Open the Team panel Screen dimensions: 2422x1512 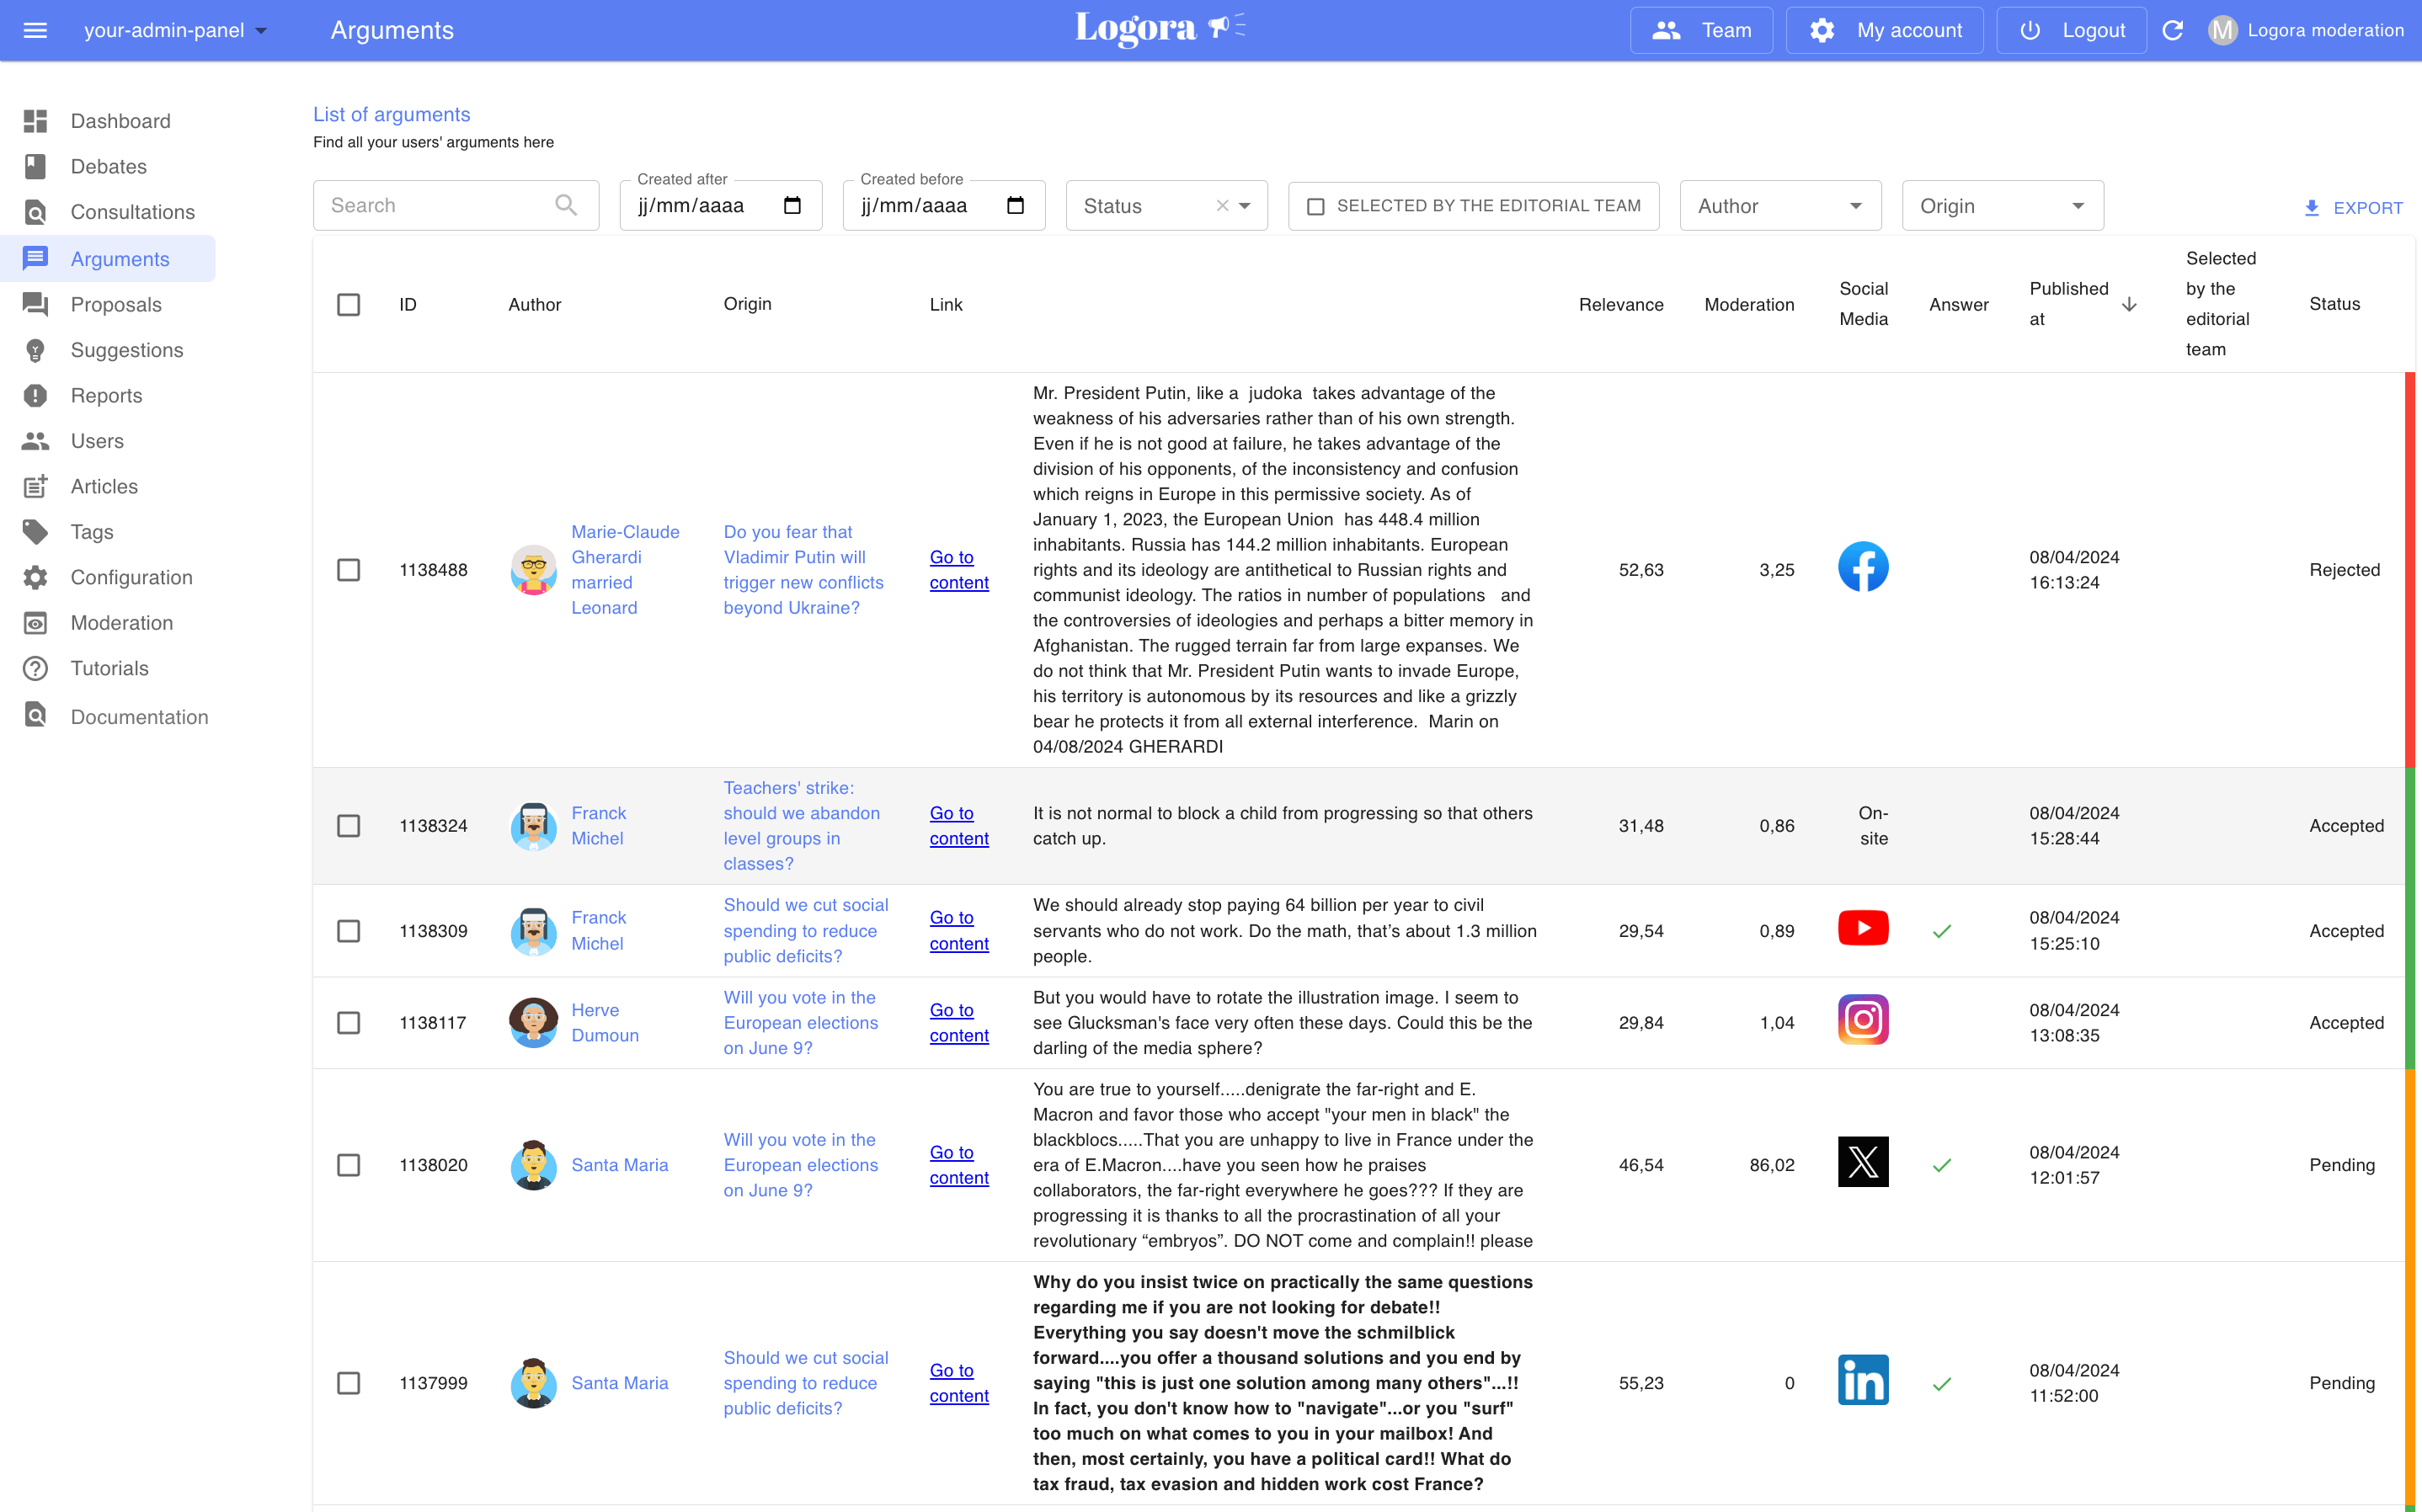(1701, 30)
